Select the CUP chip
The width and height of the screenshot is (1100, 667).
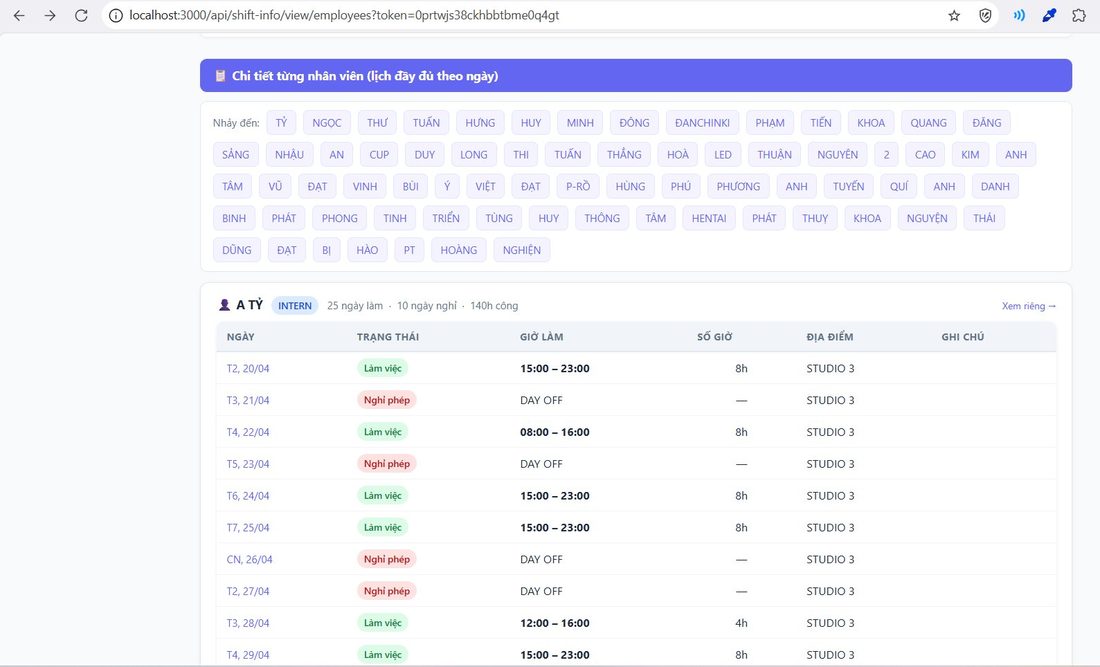[x=380, y=154]
